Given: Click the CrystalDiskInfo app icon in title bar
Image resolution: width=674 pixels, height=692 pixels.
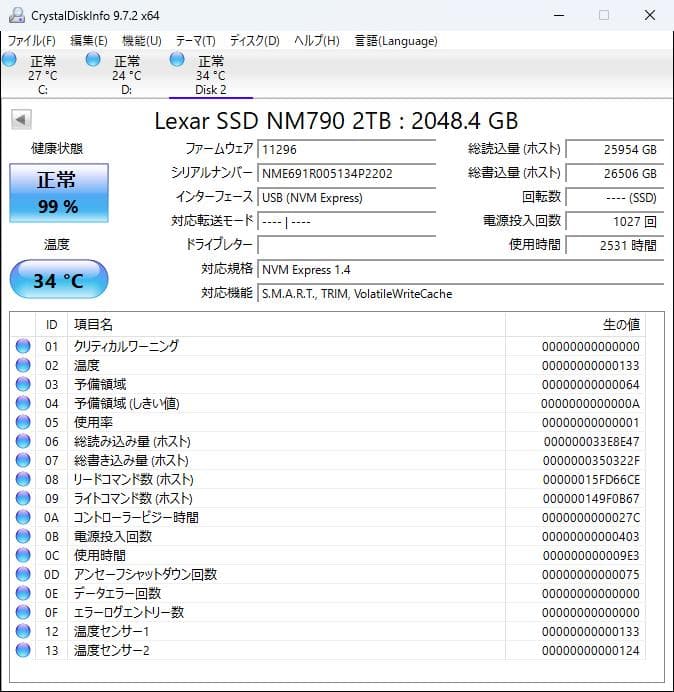Looking at the screenshot, I should point(17,15).
